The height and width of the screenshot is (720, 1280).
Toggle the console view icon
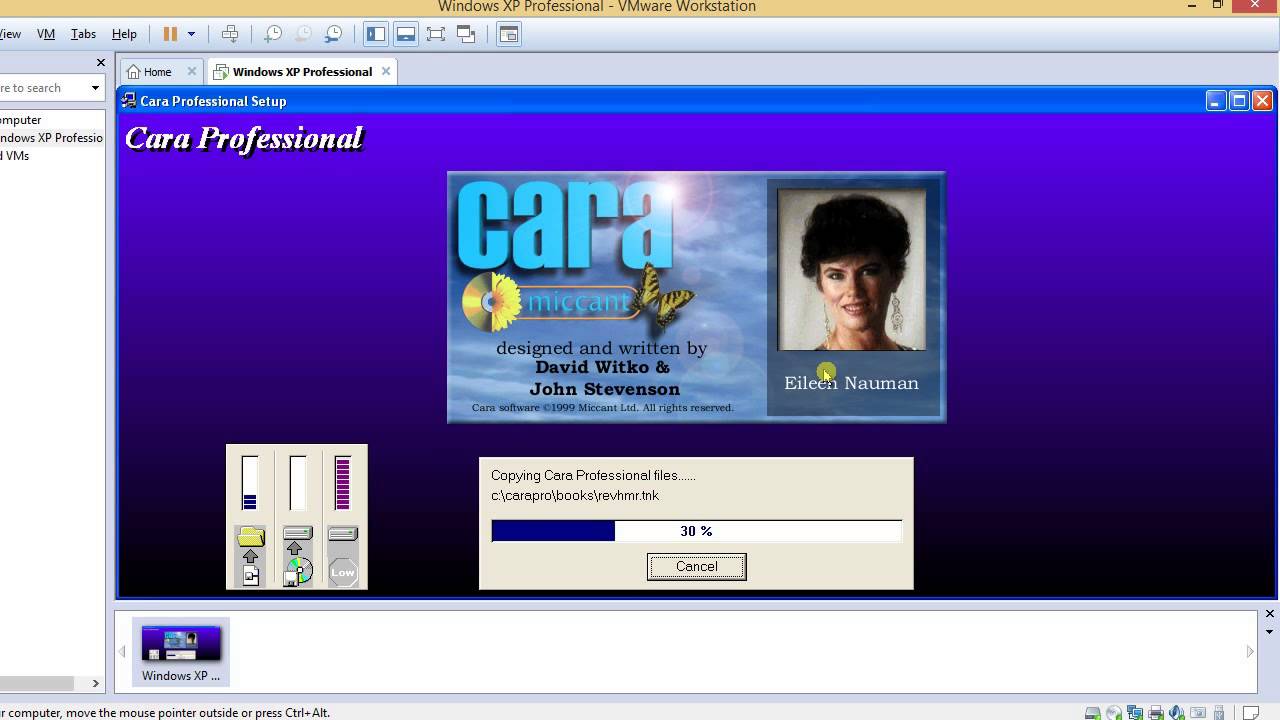(x=509, y=34)
